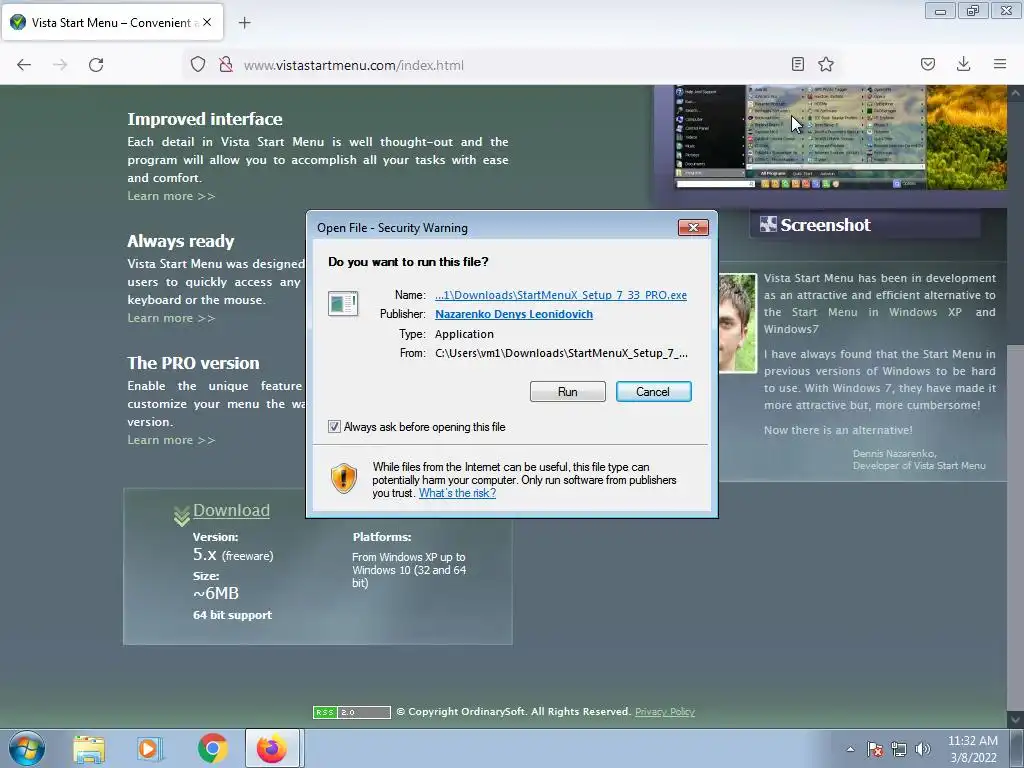Open the Screenshot heading link
The height and width of the screenshot is (768, 1024).
(825, 225)
